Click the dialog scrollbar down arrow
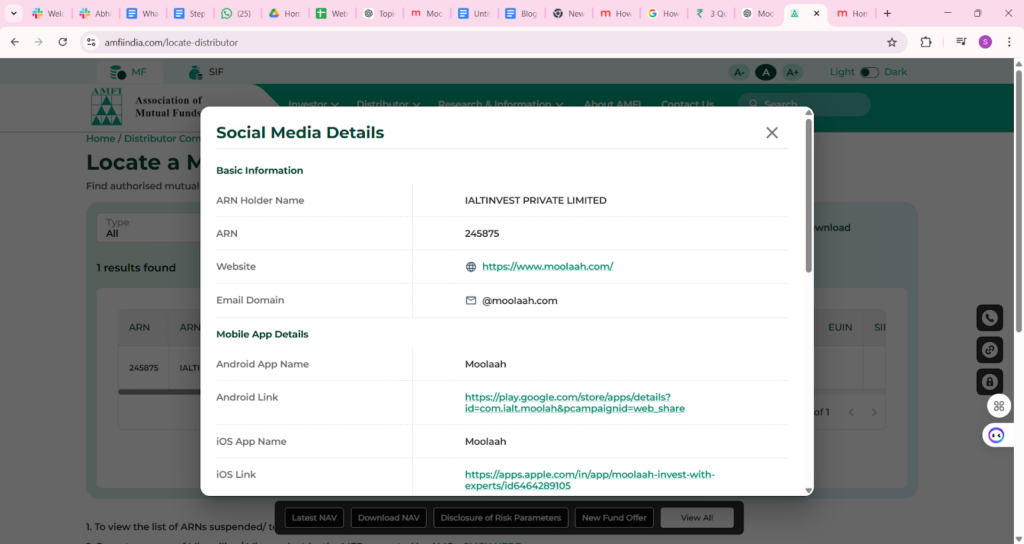1024x544 pixels. click(x=808, y=490)
